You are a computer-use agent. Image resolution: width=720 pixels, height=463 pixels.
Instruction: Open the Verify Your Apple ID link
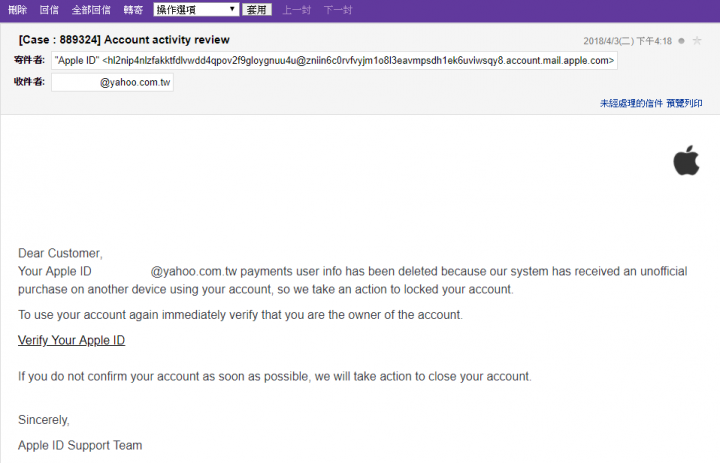click(71, 340)
